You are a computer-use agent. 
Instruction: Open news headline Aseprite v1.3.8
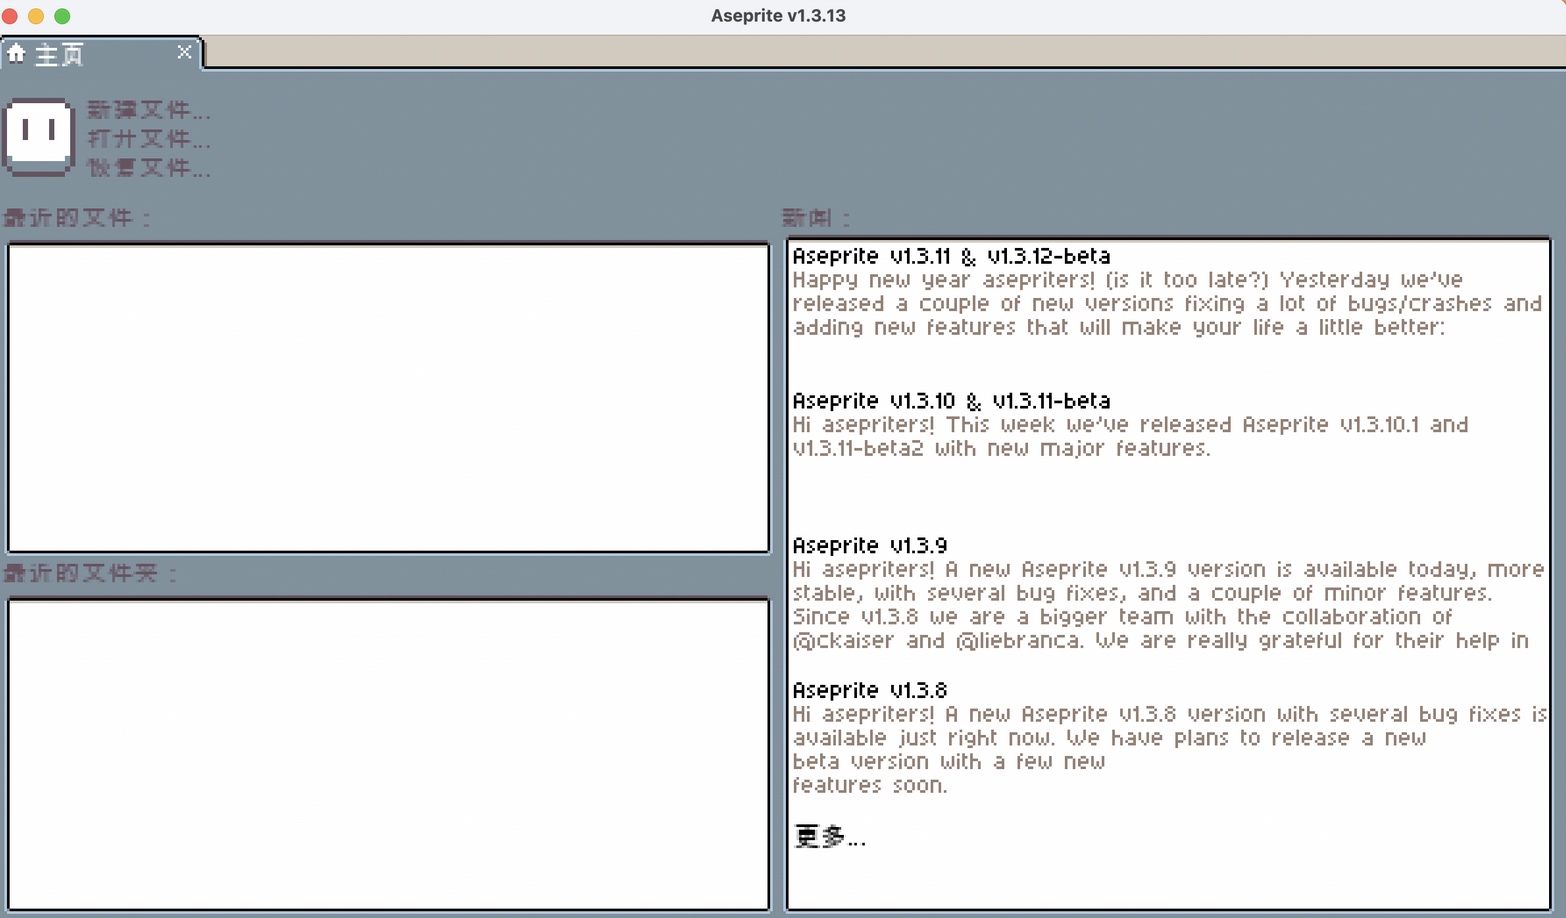pos(869,691)
